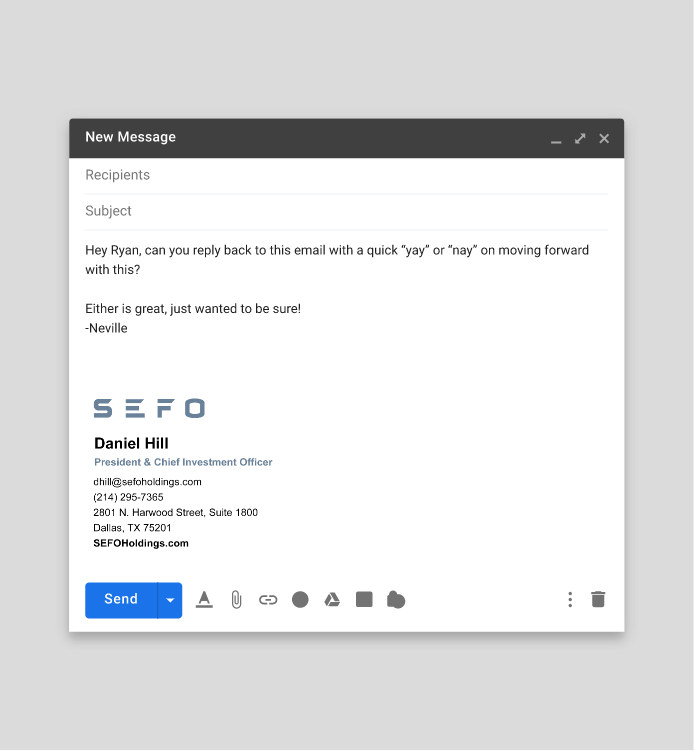Image resolution: width=694 pixels, height=751 pixels.
Task: Insert a link using the chain icon
Action: coord(268,600)
